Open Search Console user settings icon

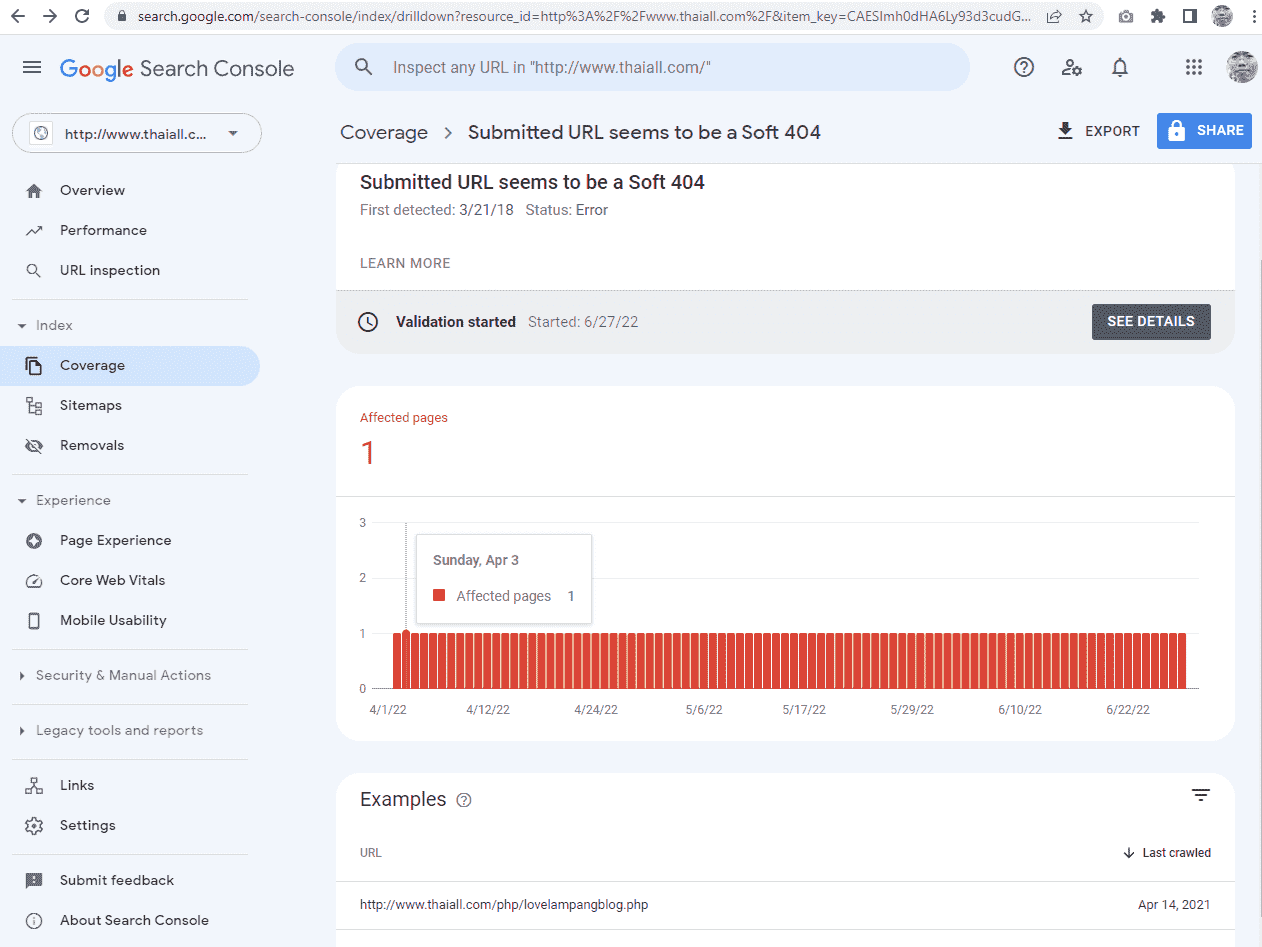tap(1072, 68)
